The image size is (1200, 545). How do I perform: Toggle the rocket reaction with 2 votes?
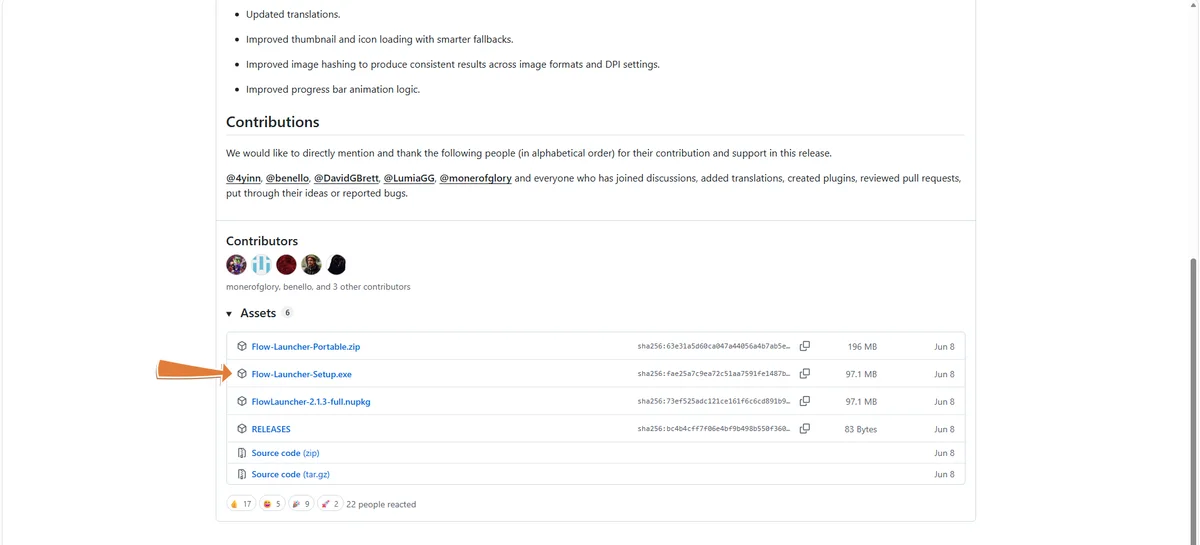[x=330, y=504]
